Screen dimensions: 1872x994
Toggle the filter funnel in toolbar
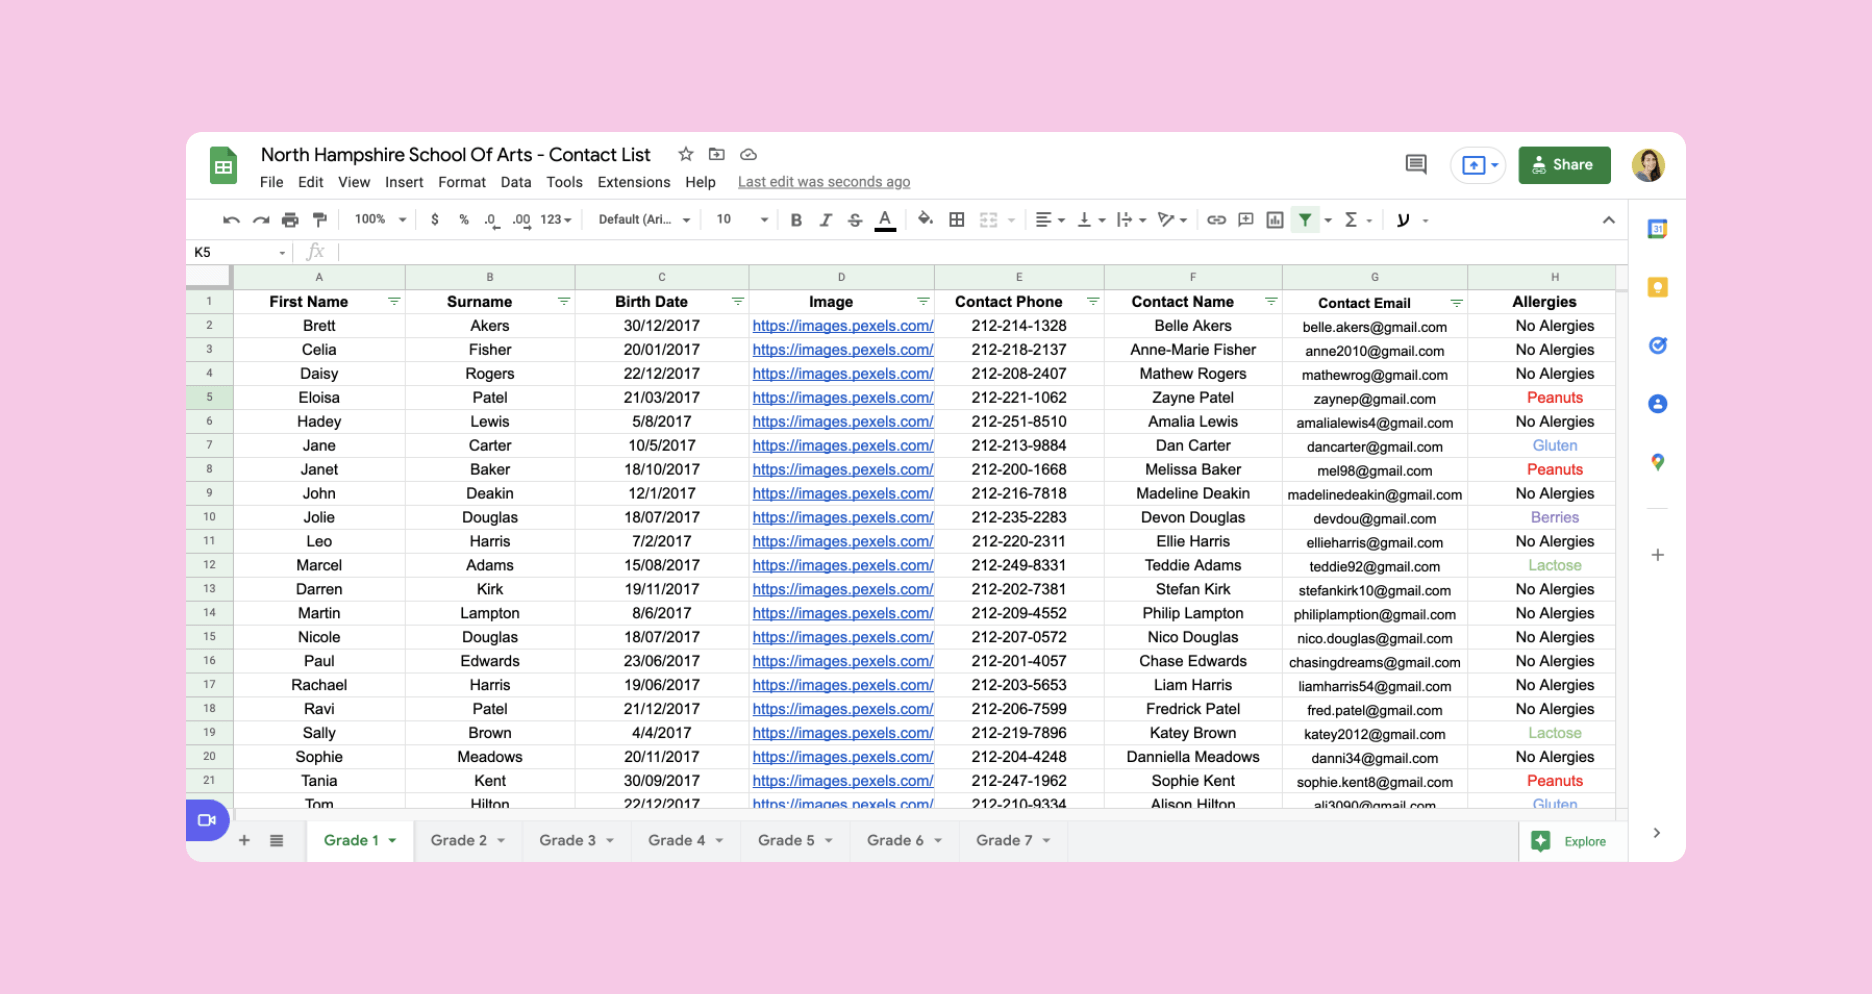coord(1305,220)
